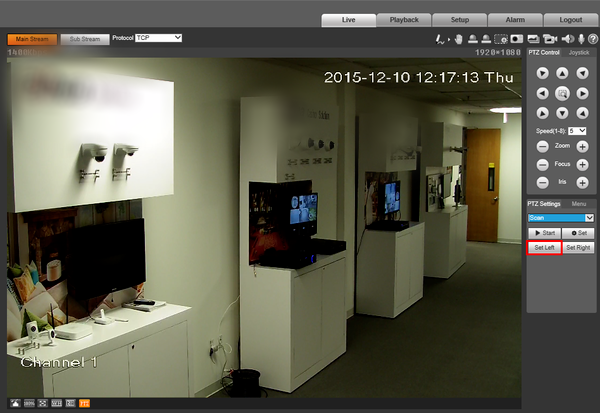Go to the Setup tab
Image resolution: width=600 pixels, height=413 pixels.
tap(460, 20)
